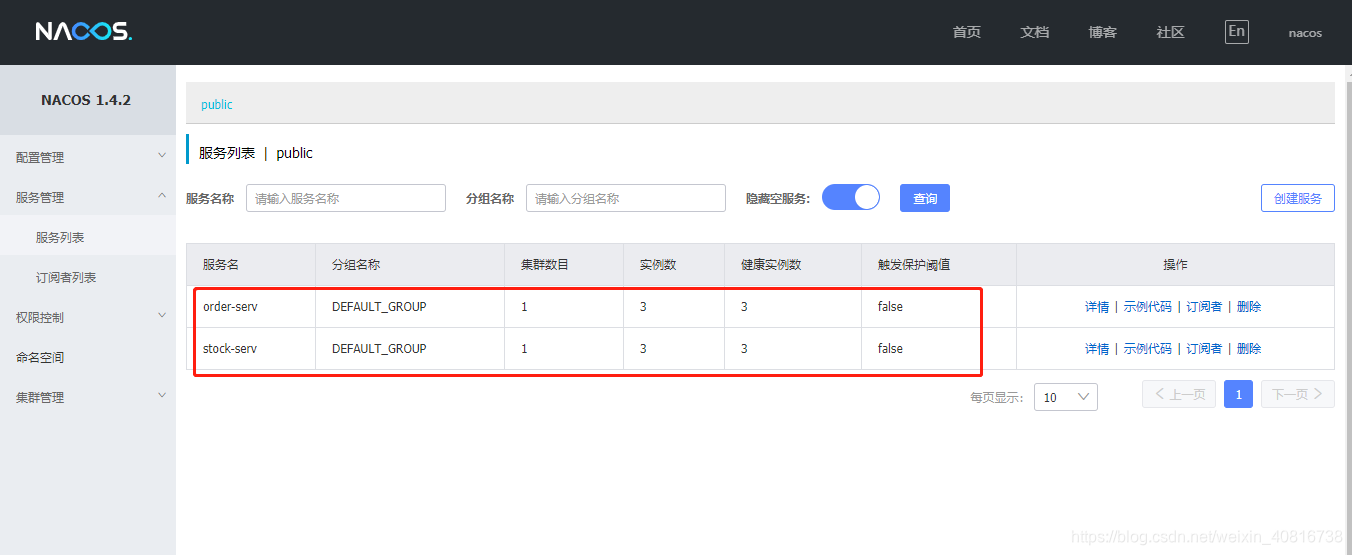
Task: Open the 每页显示 page size dropdown
Action: point(1066,397)
